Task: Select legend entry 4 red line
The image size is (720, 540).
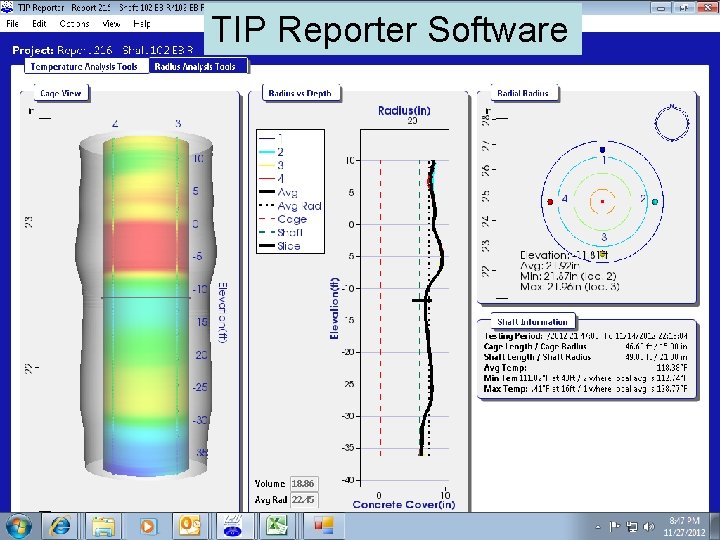Action: tap(271, 179)
